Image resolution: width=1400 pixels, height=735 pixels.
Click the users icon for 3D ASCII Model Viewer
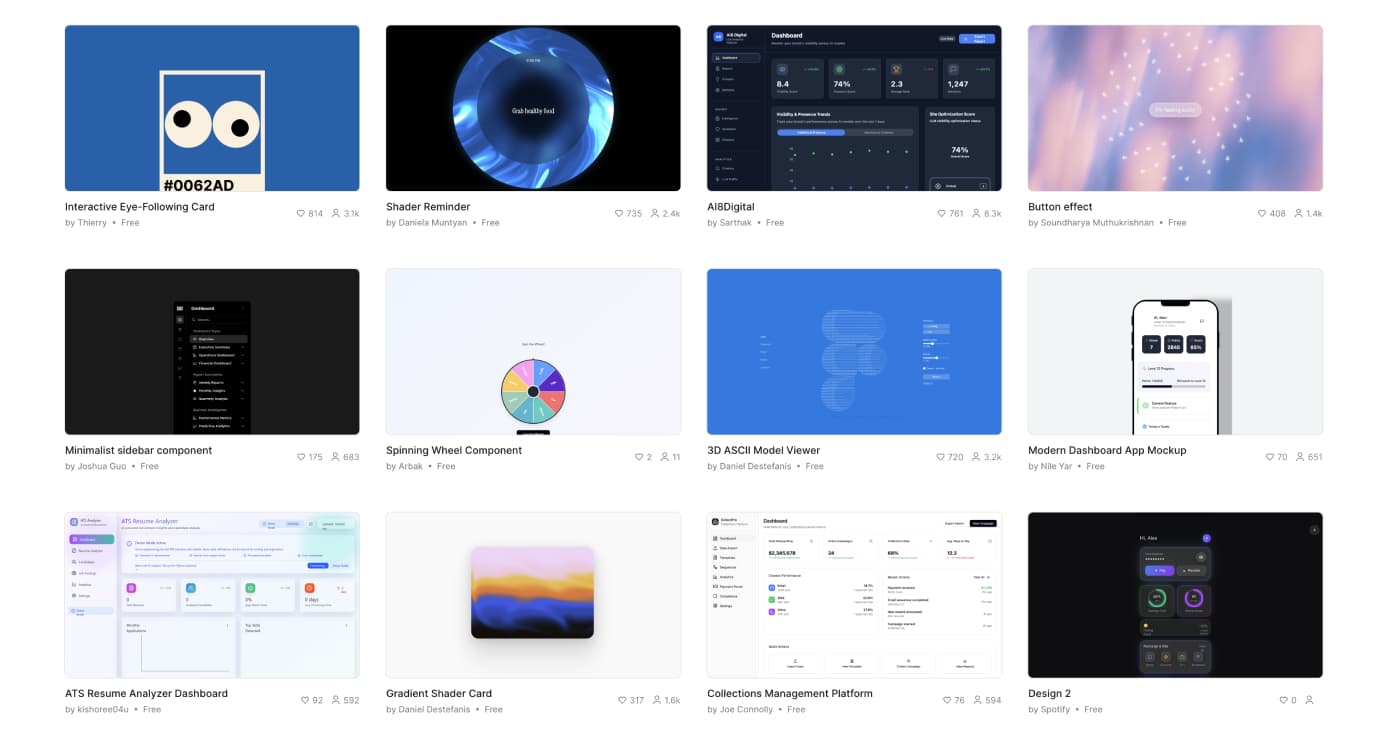976,457
